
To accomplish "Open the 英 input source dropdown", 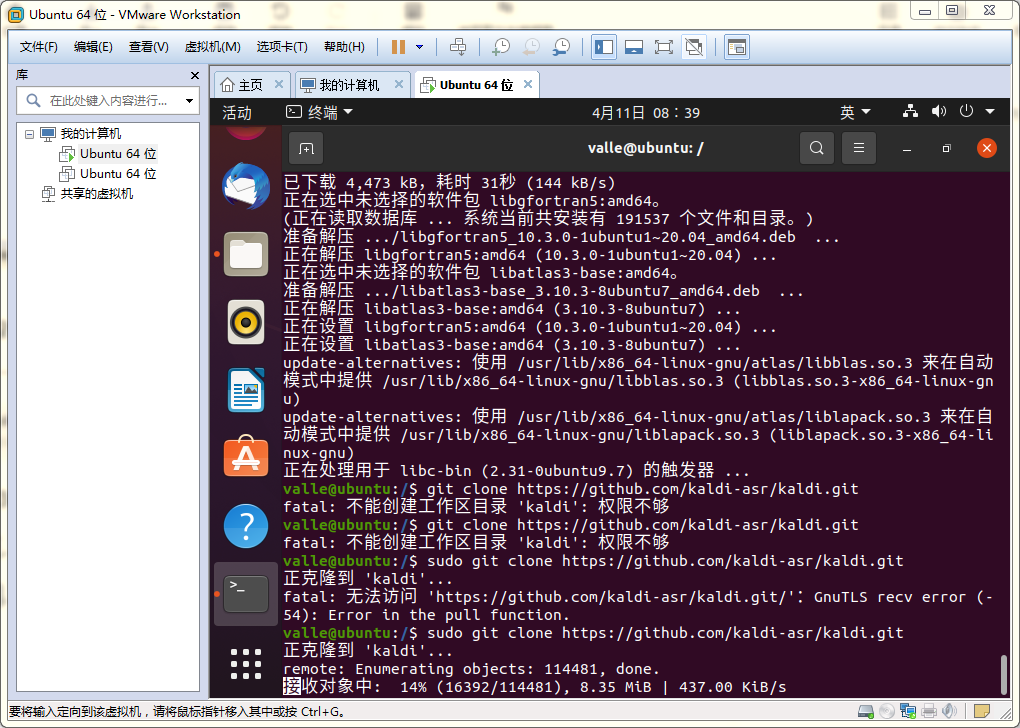I will tap(855, 113).
